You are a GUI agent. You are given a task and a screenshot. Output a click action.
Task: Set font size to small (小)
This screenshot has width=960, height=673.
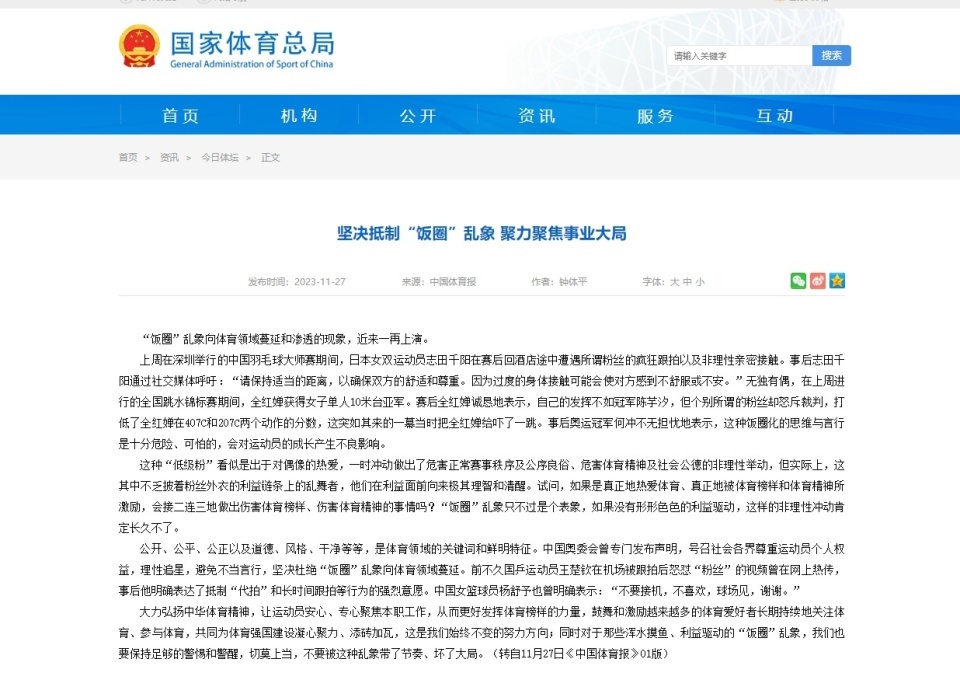point(700,282)
